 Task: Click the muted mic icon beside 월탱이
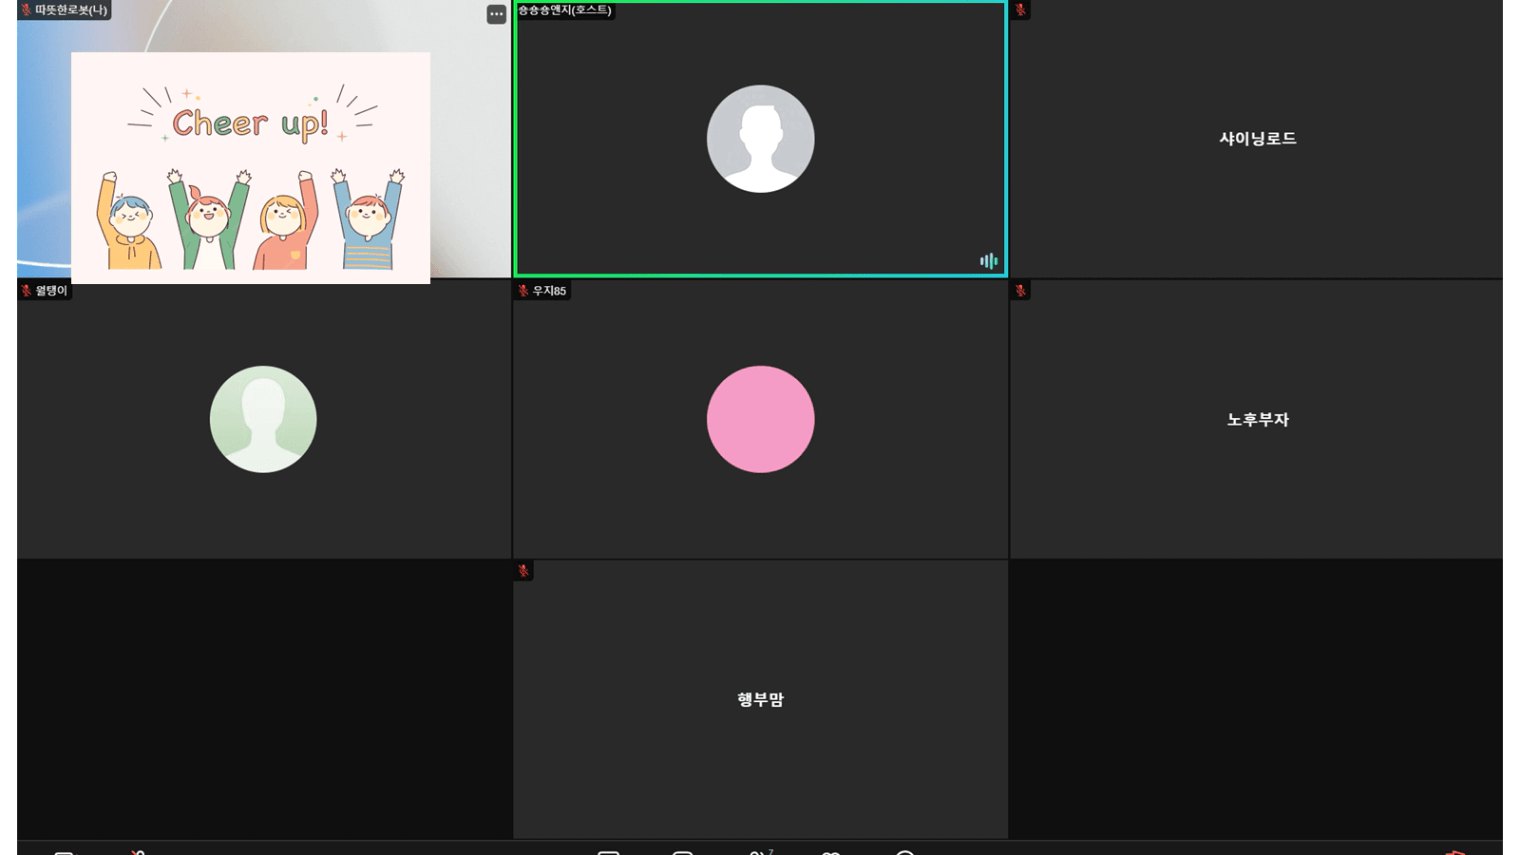click(x=26, y=291)
